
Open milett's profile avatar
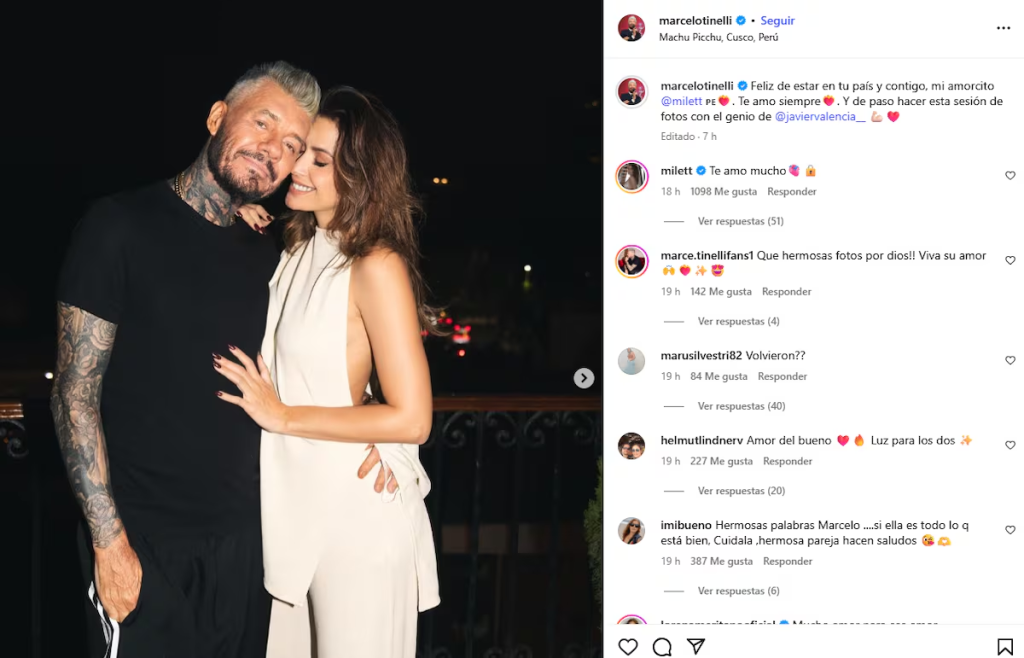pos(631,176)
